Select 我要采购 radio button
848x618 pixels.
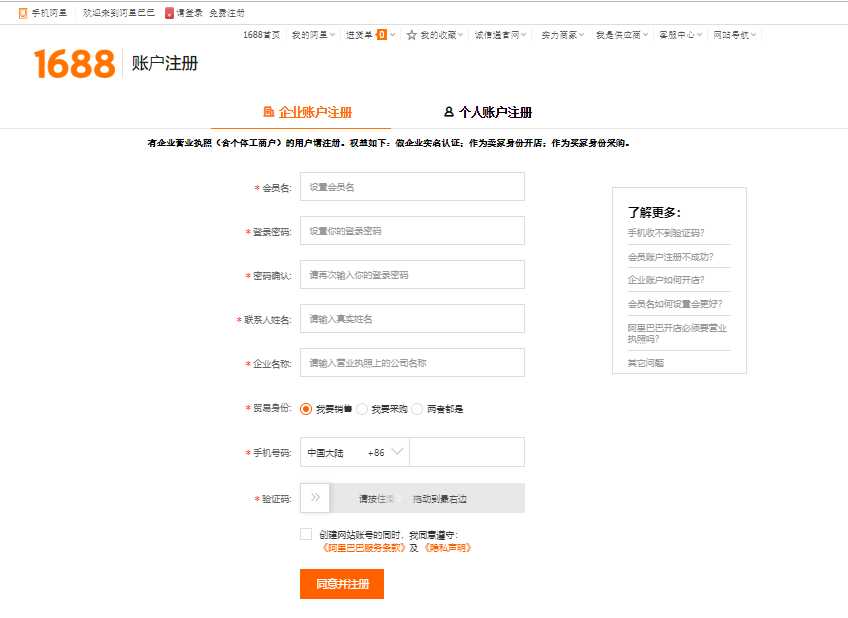point(362,409)
